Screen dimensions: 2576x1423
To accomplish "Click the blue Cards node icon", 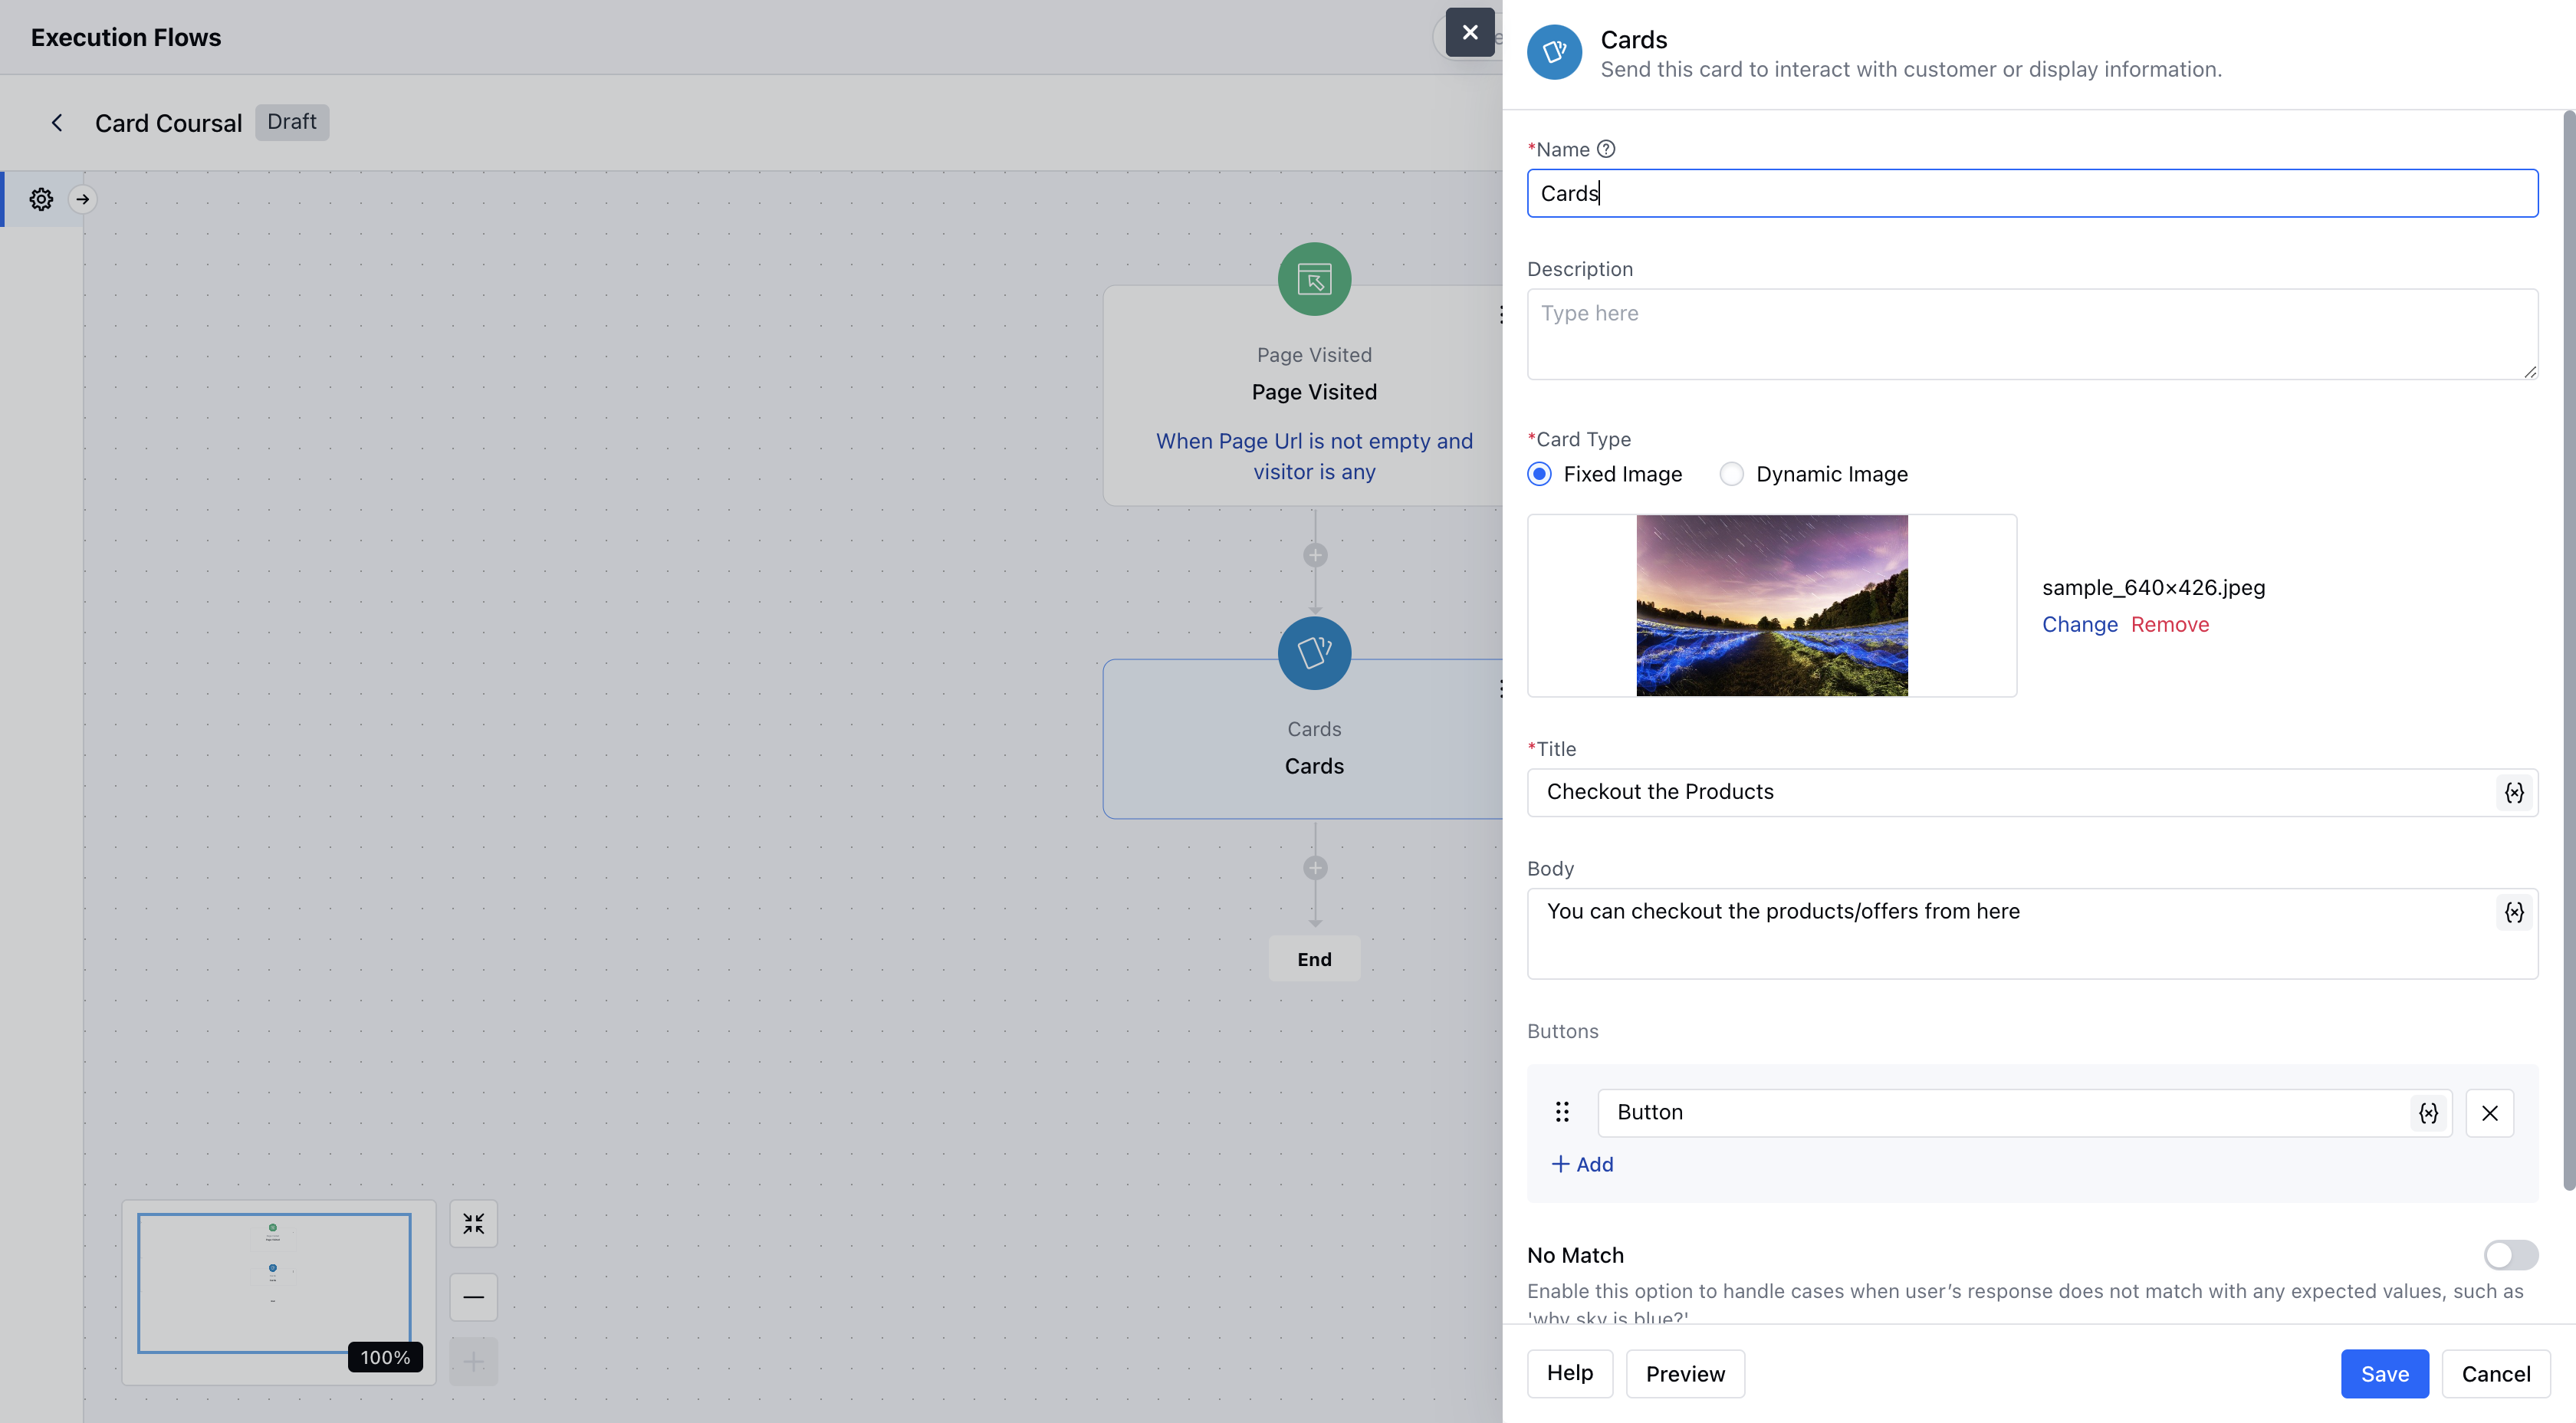I will click(1314, 653).
